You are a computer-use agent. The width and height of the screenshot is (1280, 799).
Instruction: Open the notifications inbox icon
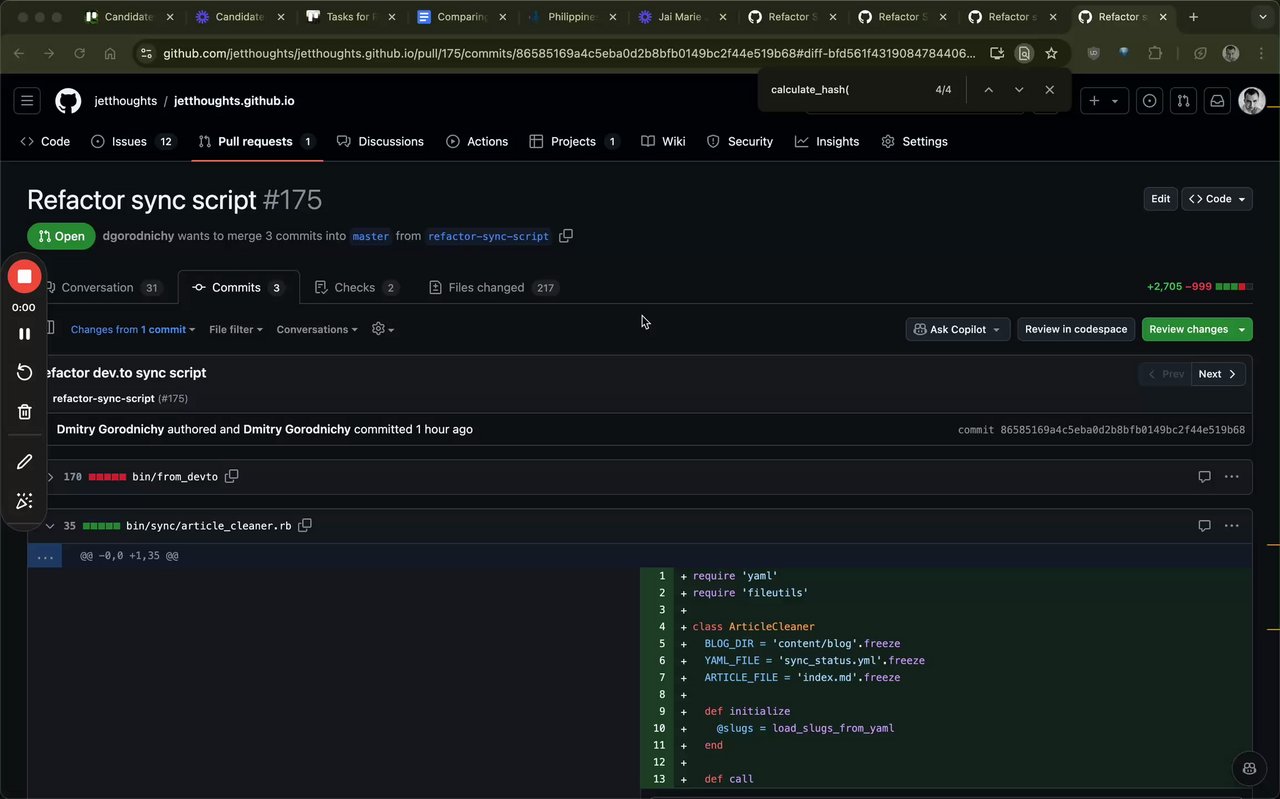(x=1217, y=101)
